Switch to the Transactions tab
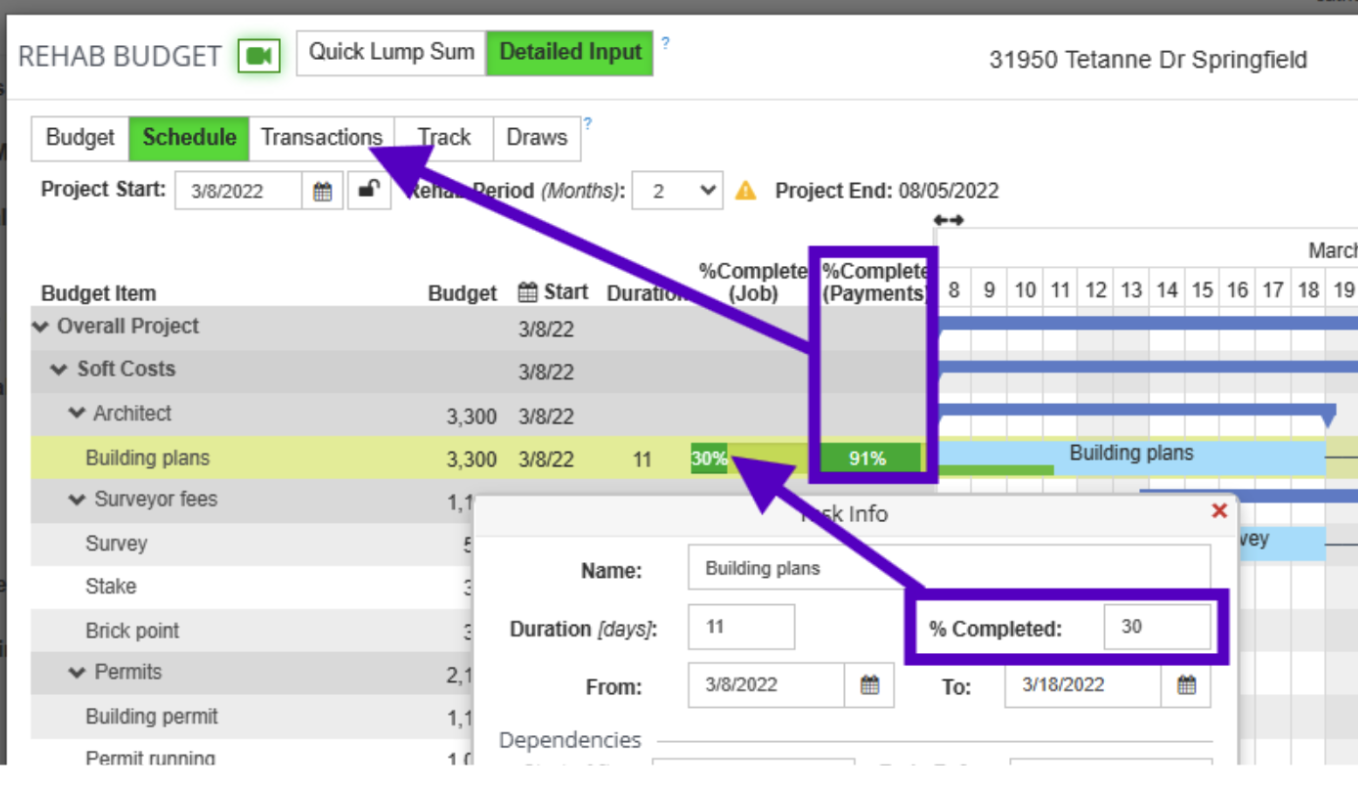The height and width of the screenshot is (788, 1358). pos(321,138)
